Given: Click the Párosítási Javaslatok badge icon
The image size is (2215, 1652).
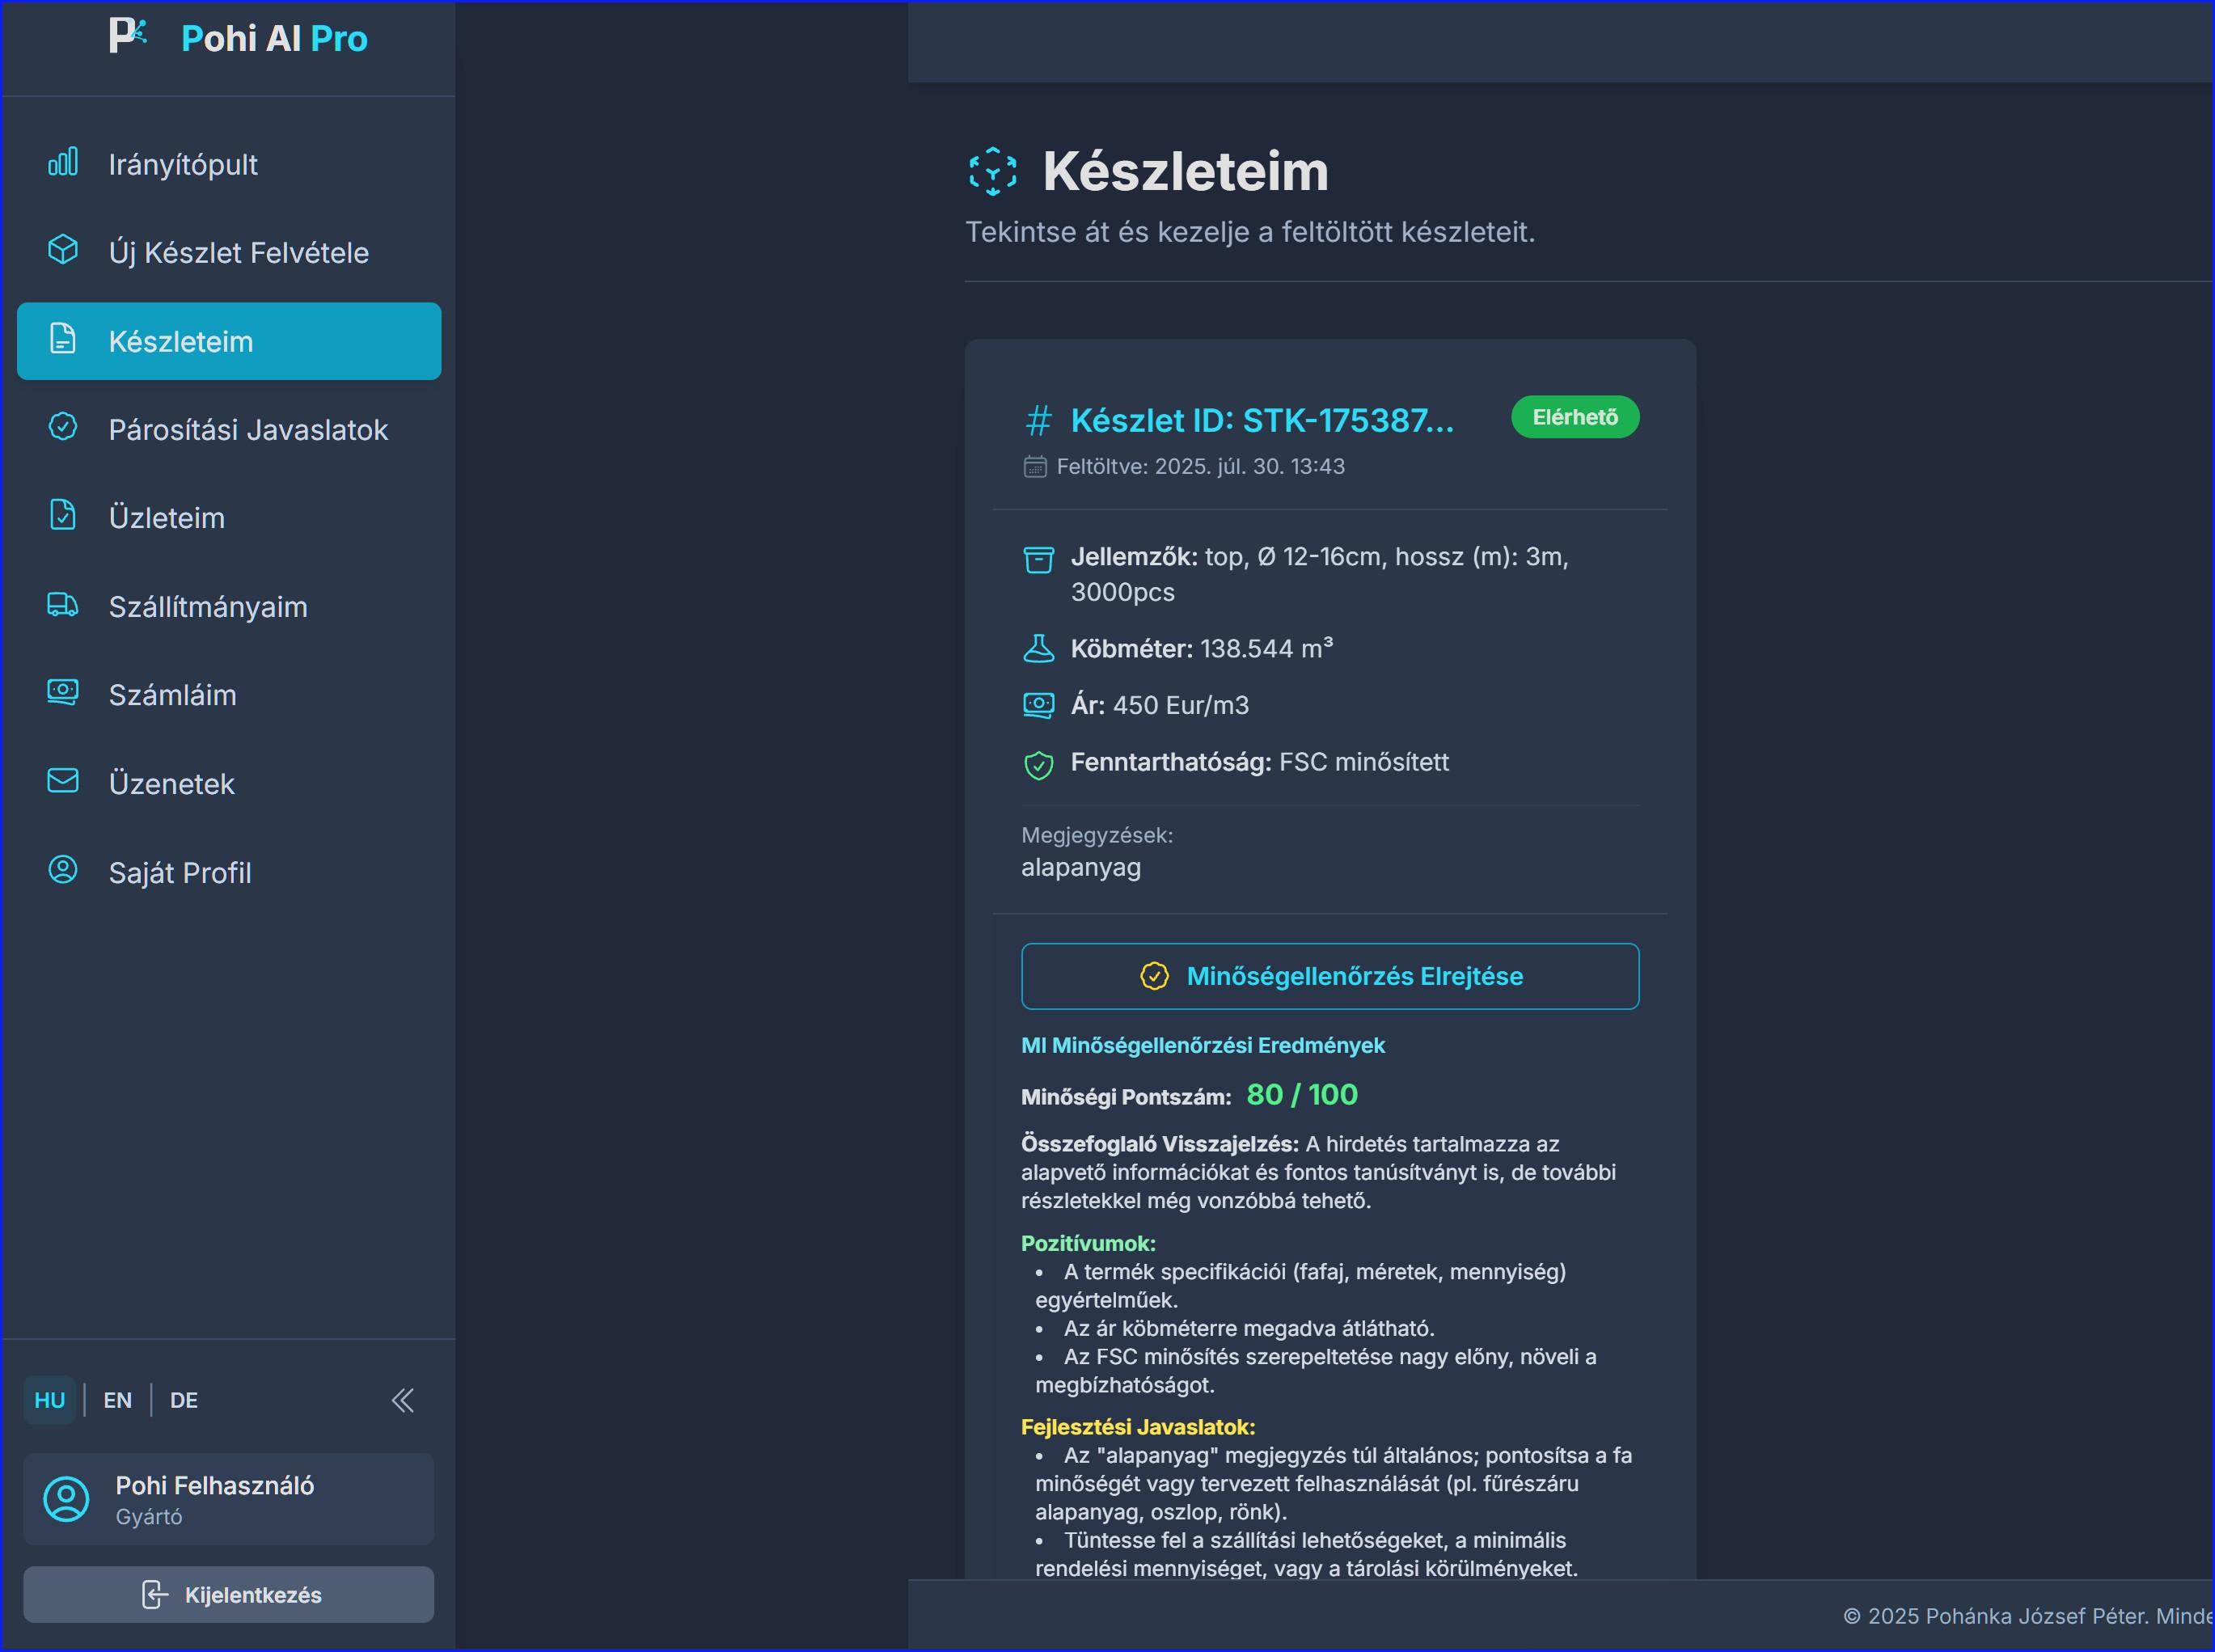Looking at the screenshot, I should click(x=63, y=427).
